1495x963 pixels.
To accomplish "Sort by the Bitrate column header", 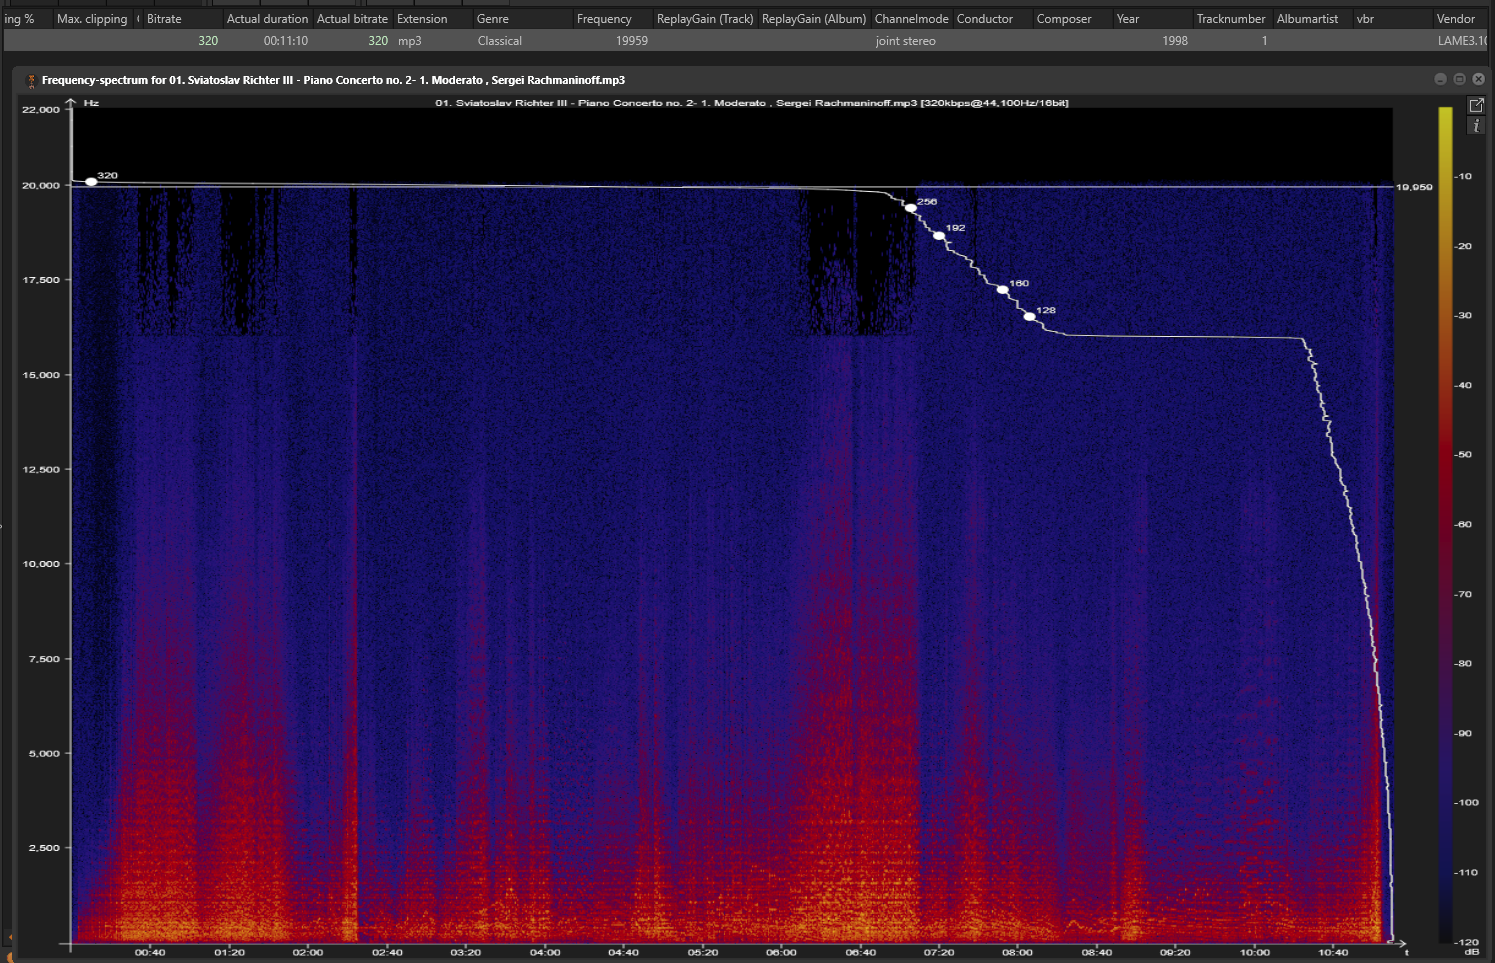I will (x=164, y=19).
